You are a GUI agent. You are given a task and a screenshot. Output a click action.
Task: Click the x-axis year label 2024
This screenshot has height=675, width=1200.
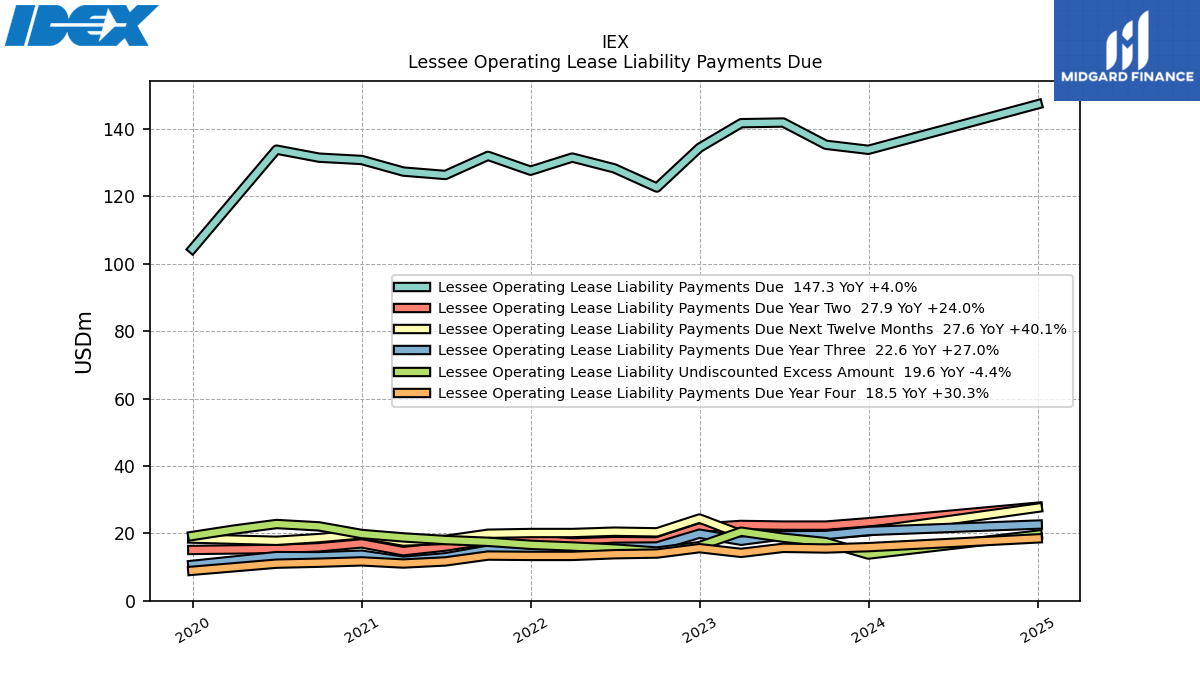[x=868, y=630]
